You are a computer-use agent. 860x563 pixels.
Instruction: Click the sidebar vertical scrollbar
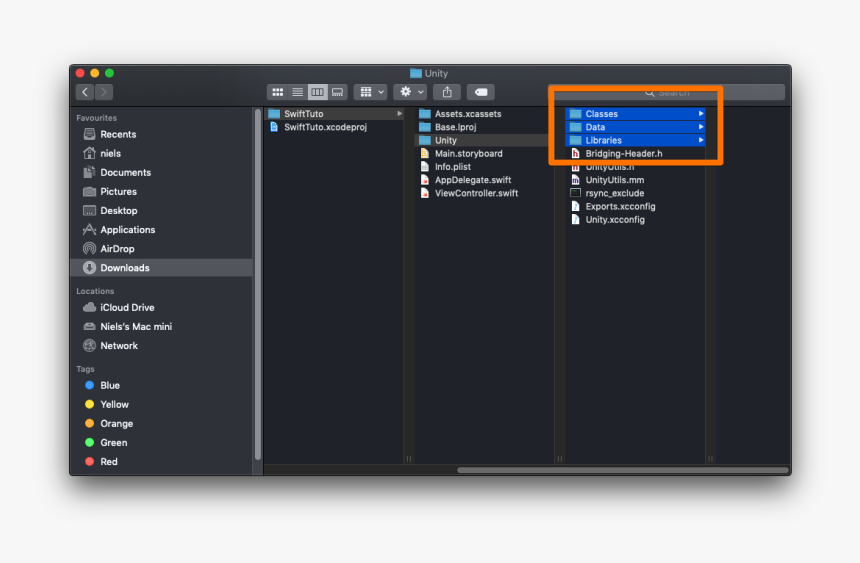pos(258,284)
